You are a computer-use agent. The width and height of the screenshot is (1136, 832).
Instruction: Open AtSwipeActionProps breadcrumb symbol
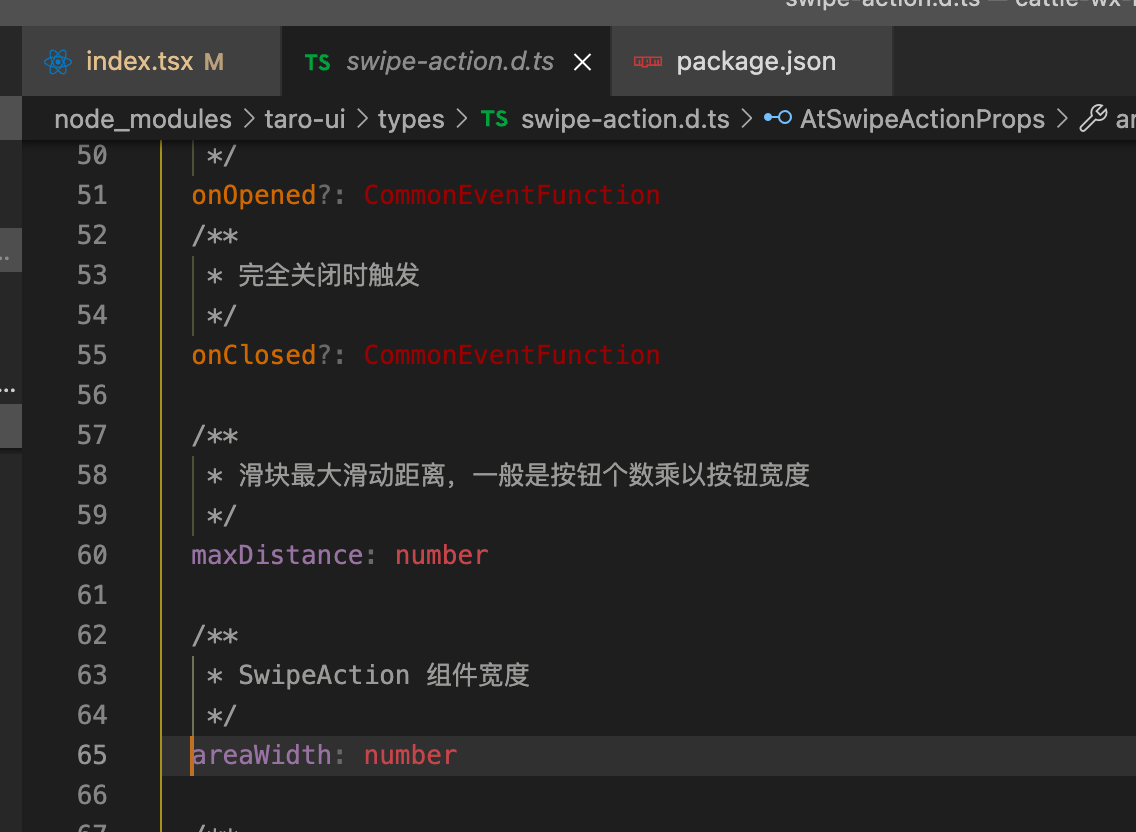pos(922,119)
